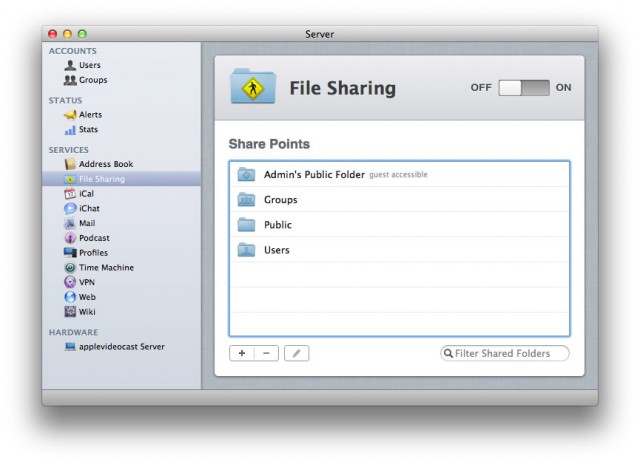Select the Address Book service icon
This screenshot has height=464, width=640.
[70, 164]
